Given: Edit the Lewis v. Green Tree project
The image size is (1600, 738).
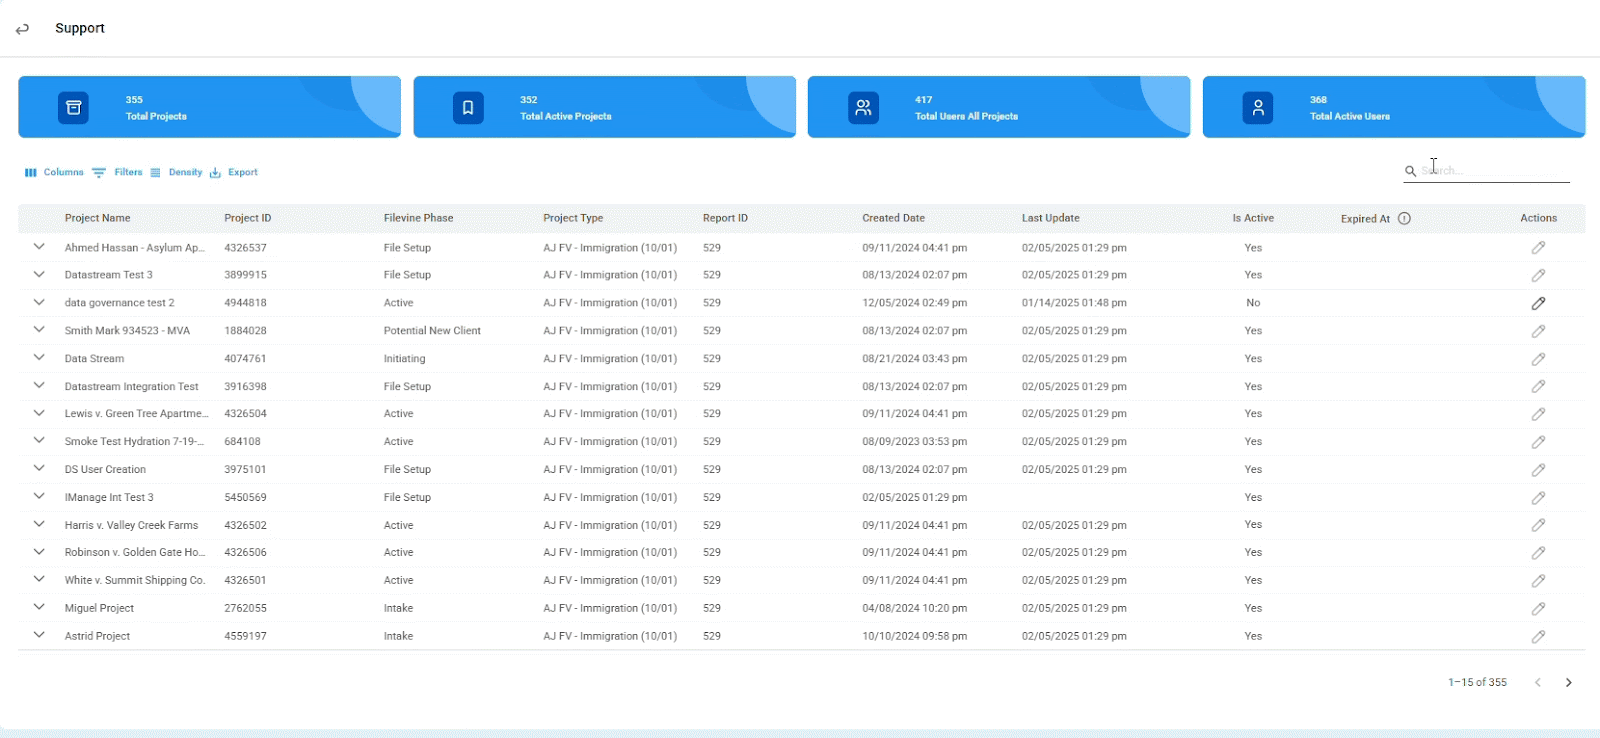Looking at the screenshot, I should click(x=1538, y=414).
